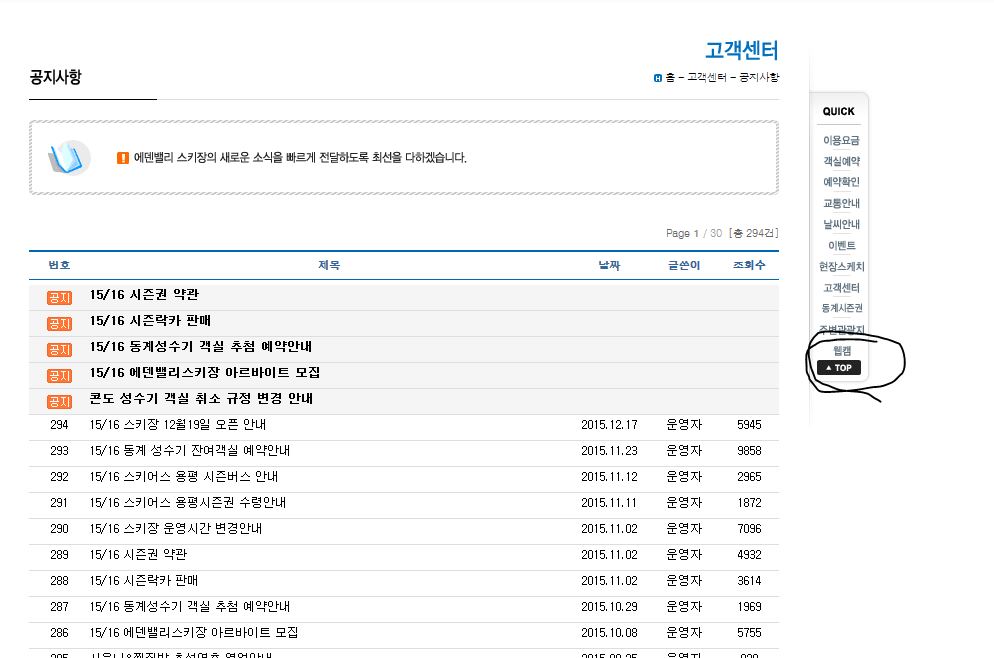This screenshot has height=658, width=994.
Task: Open 예약확인 in the QUICK menu
Action: tap(841, 182)
